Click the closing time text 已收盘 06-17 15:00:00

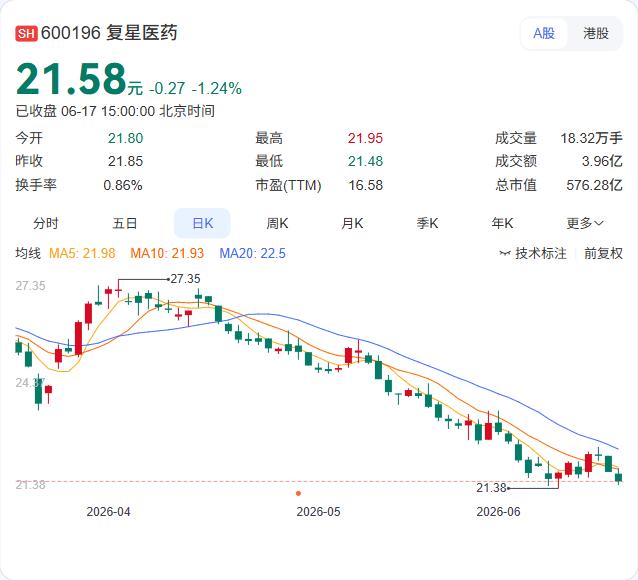pyautogui.click(x=85, y=111)
